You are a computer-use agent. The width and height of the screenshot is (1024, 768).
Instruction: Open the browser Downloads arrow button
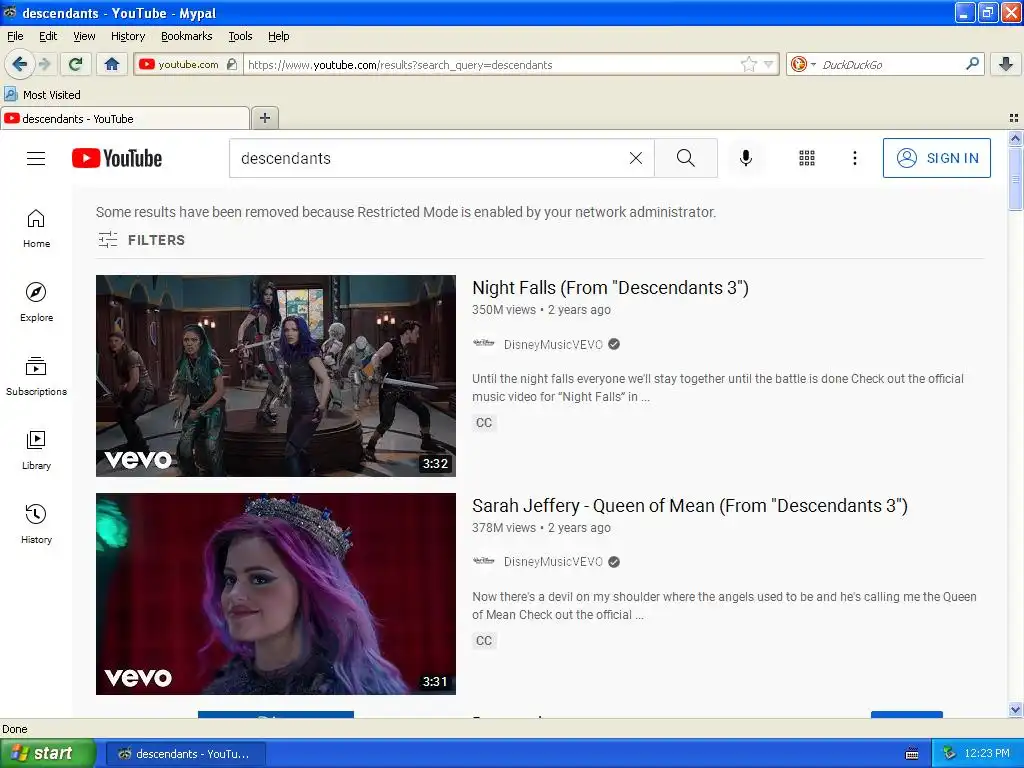tap(1006, 64)
